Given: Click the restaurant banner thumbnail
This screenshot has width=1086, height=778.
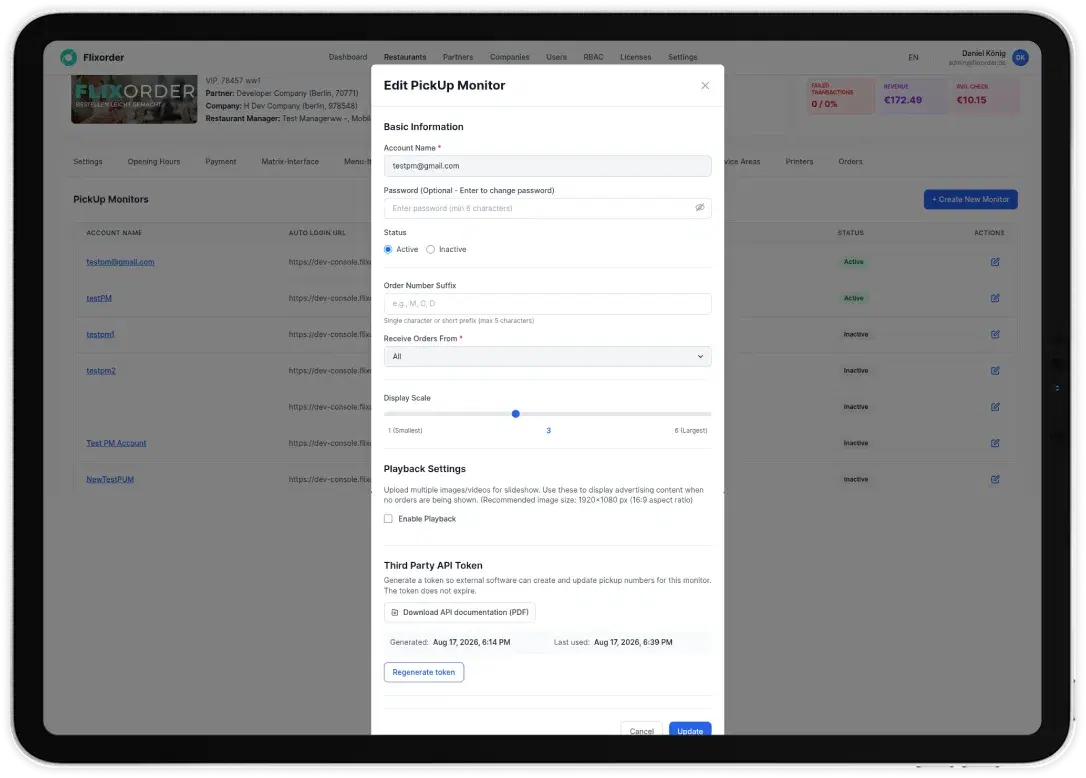Looking at the screenshot, I should (x=134, y=99).
